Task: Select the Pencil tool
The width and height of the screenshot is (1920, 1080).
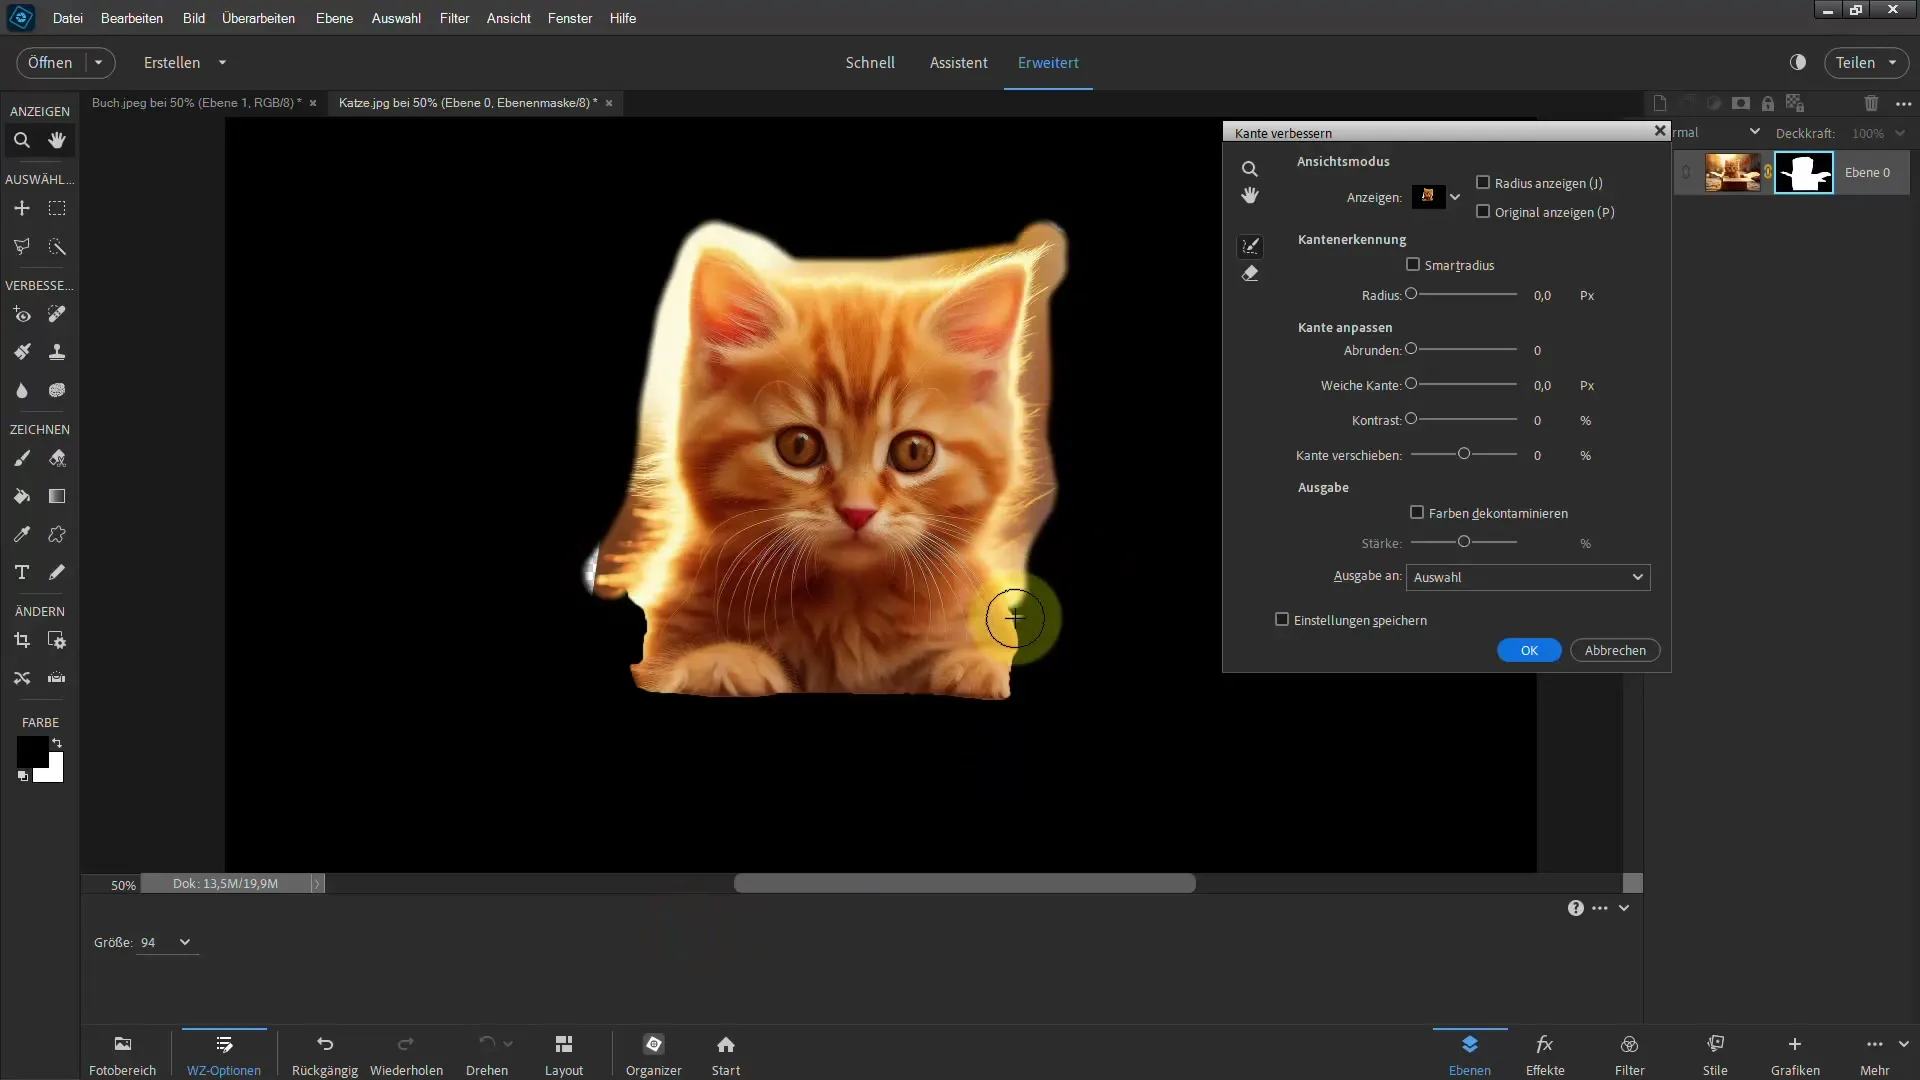Action: pos(57,572)
